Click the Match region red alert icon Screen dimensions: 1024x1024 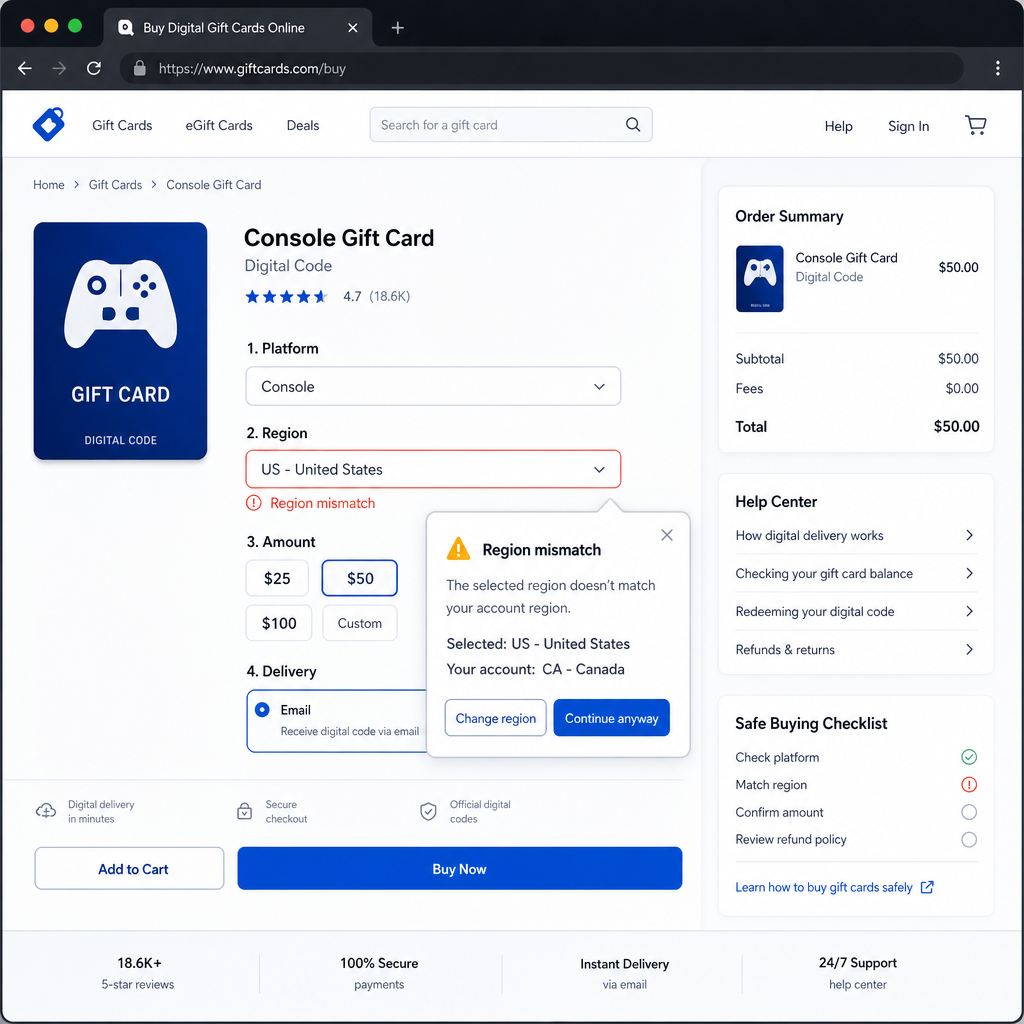969,784
